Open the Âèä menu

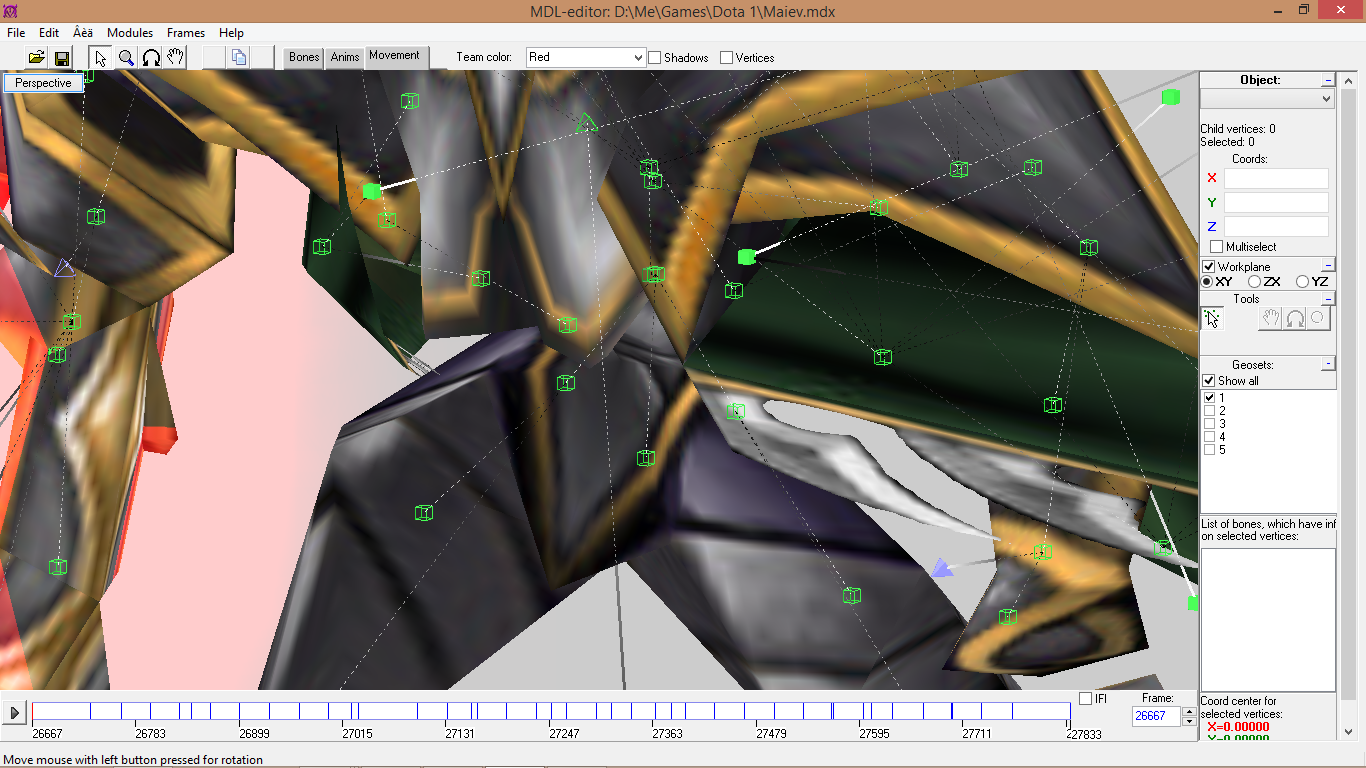tap(83, 33)
